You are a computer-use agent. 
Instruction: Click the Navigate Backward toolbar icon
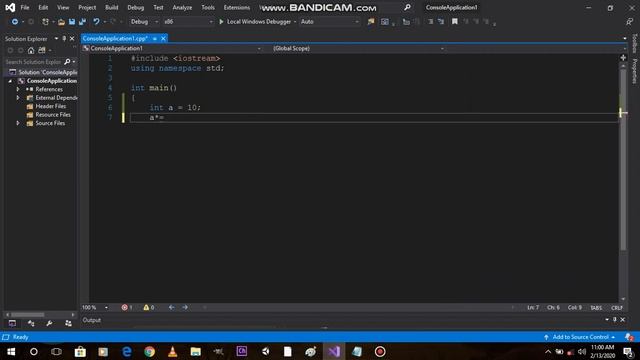tap(15, 22)
